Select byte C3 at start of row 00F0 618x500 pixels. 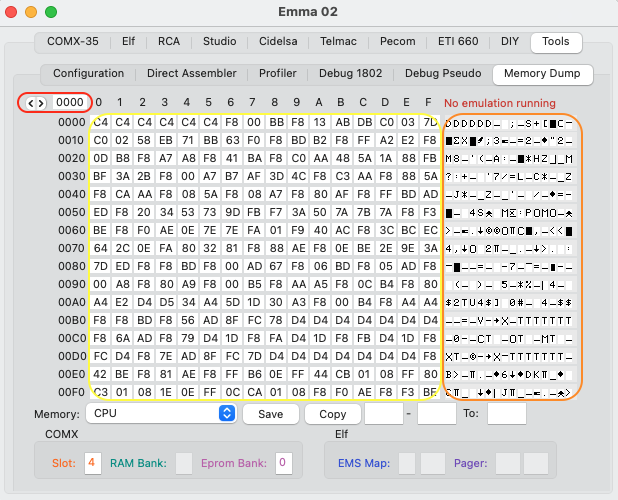click(101, 392)
